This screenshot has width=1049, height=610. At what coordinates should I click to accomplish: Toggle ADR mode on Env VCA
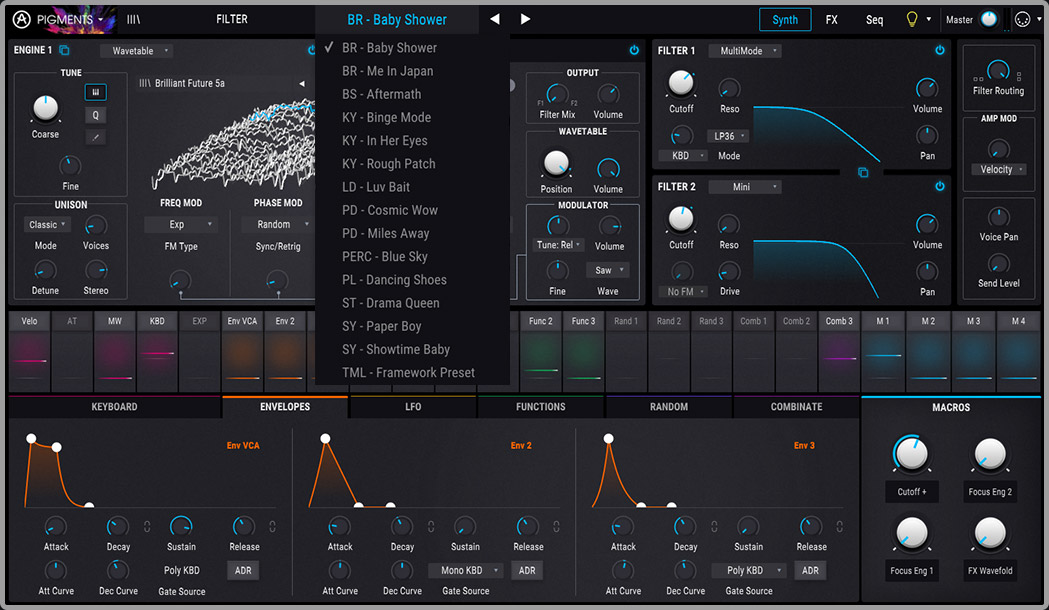[243, 571]
